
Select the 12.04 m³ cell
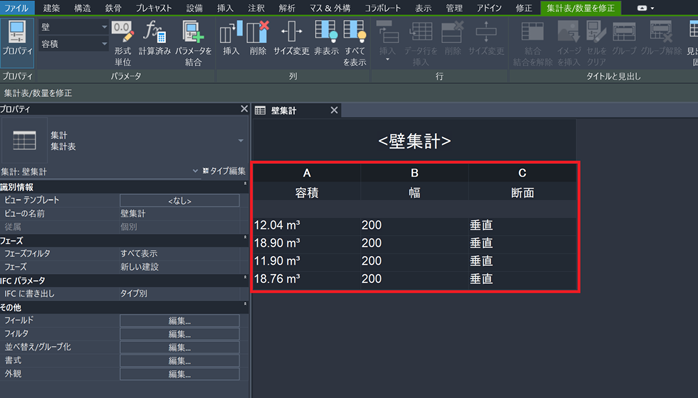coord(307,225)
